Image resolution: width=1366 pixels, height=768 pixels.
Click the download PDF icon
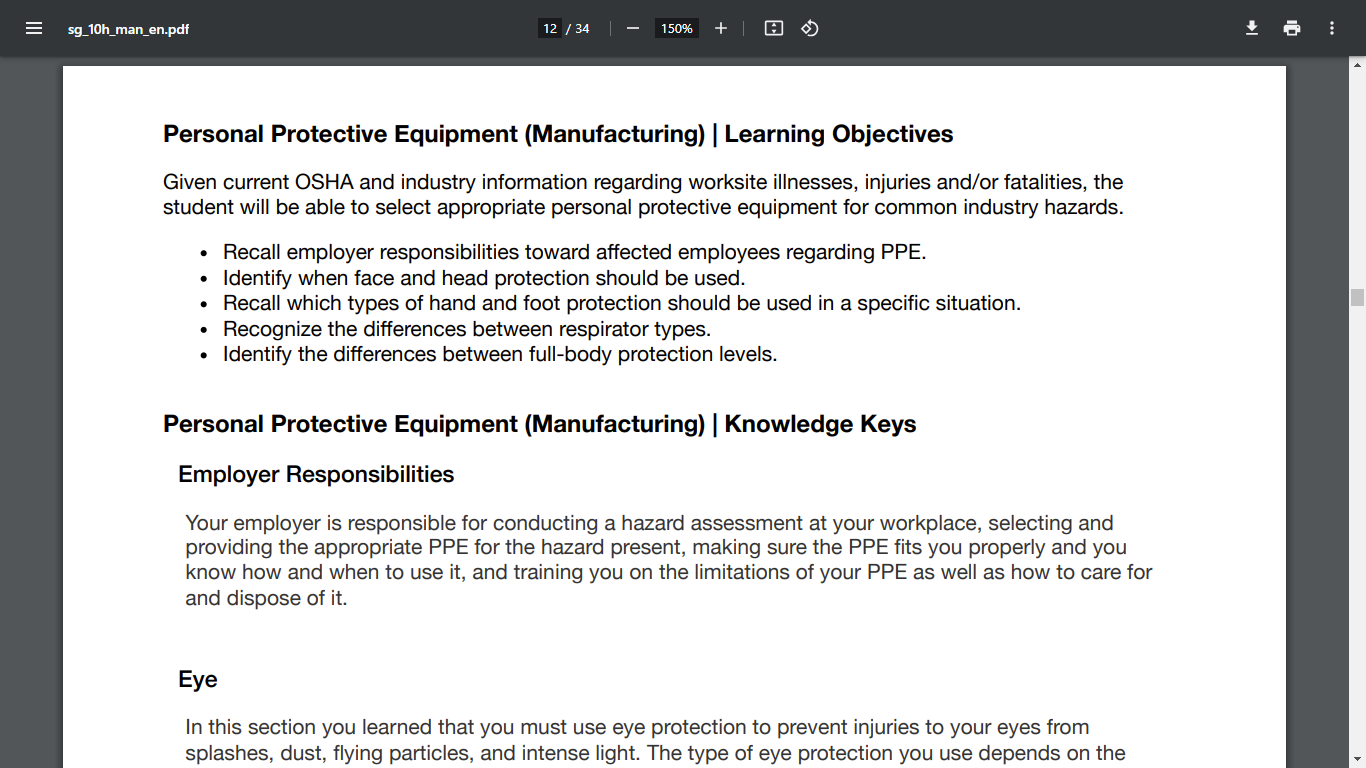pyautogui.click(x=1251, y=28)
